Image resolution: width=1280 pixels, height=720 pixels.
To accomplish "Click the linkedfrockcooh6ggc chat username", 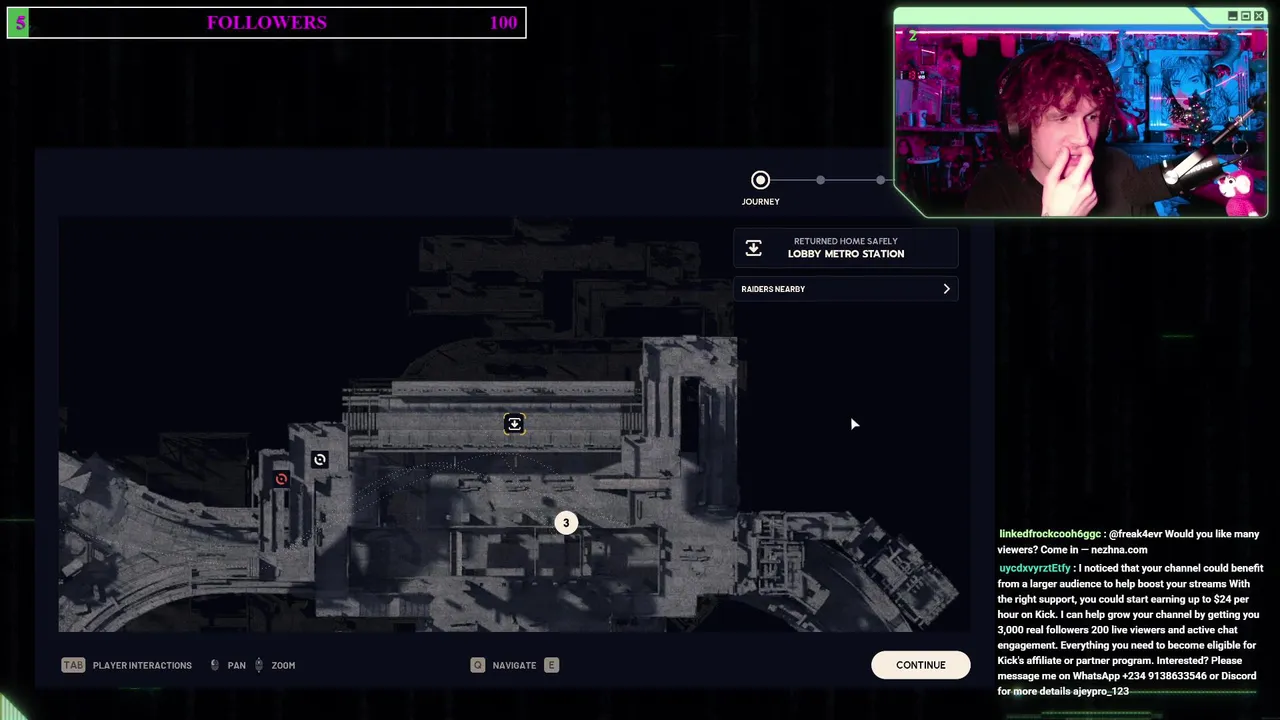I will coord(1049,535).
